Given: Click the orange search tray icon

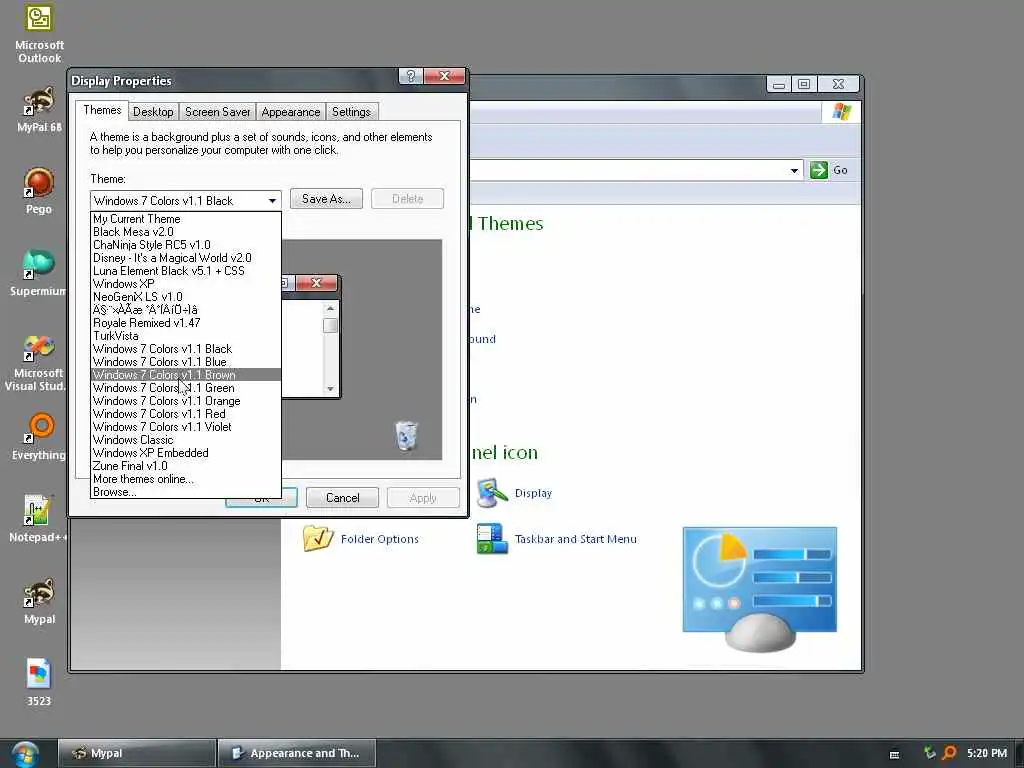Looking at the screenshot, I should pyautogui.click(x=949, y=753).
